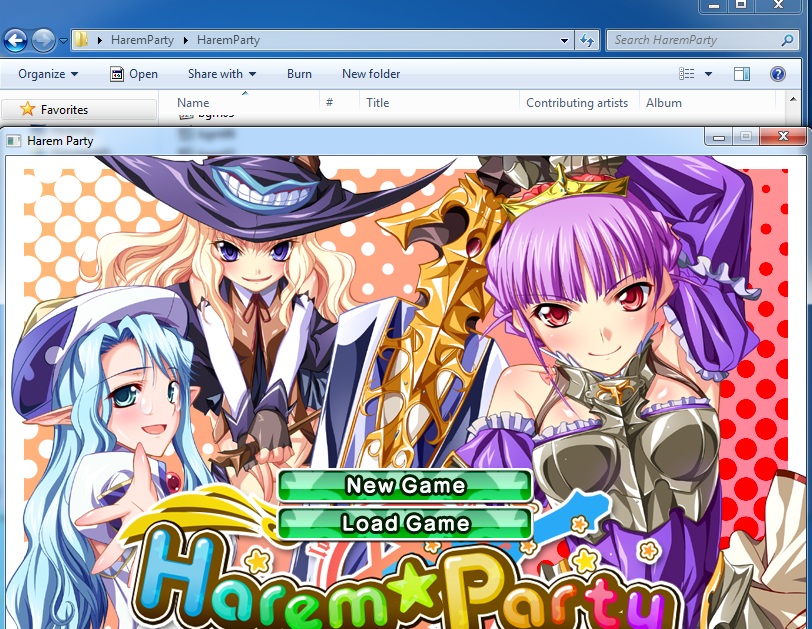The width and height of the screenshot is (812, 629).
Task: Click New folder in the toolbar
Action: [x=370, y=74]
